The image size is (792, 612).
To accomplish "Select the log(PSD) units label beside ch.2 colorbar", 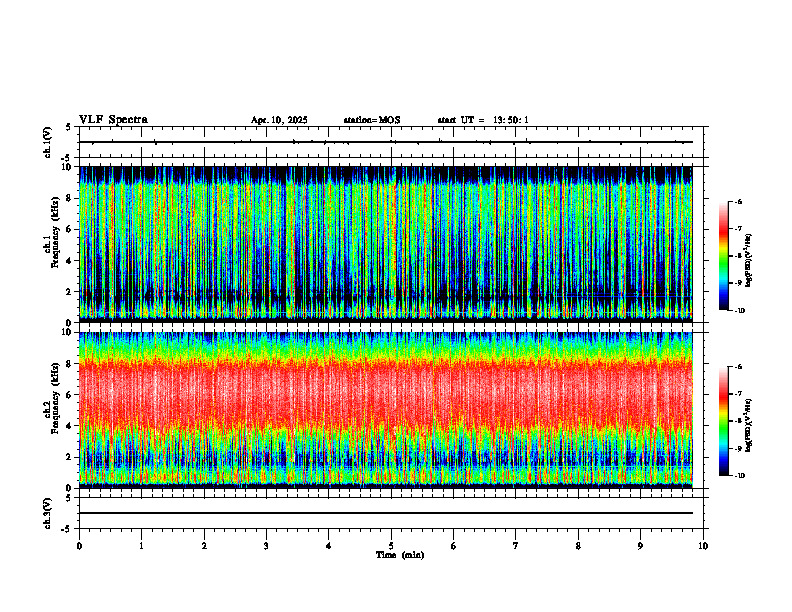I will 749,425.
